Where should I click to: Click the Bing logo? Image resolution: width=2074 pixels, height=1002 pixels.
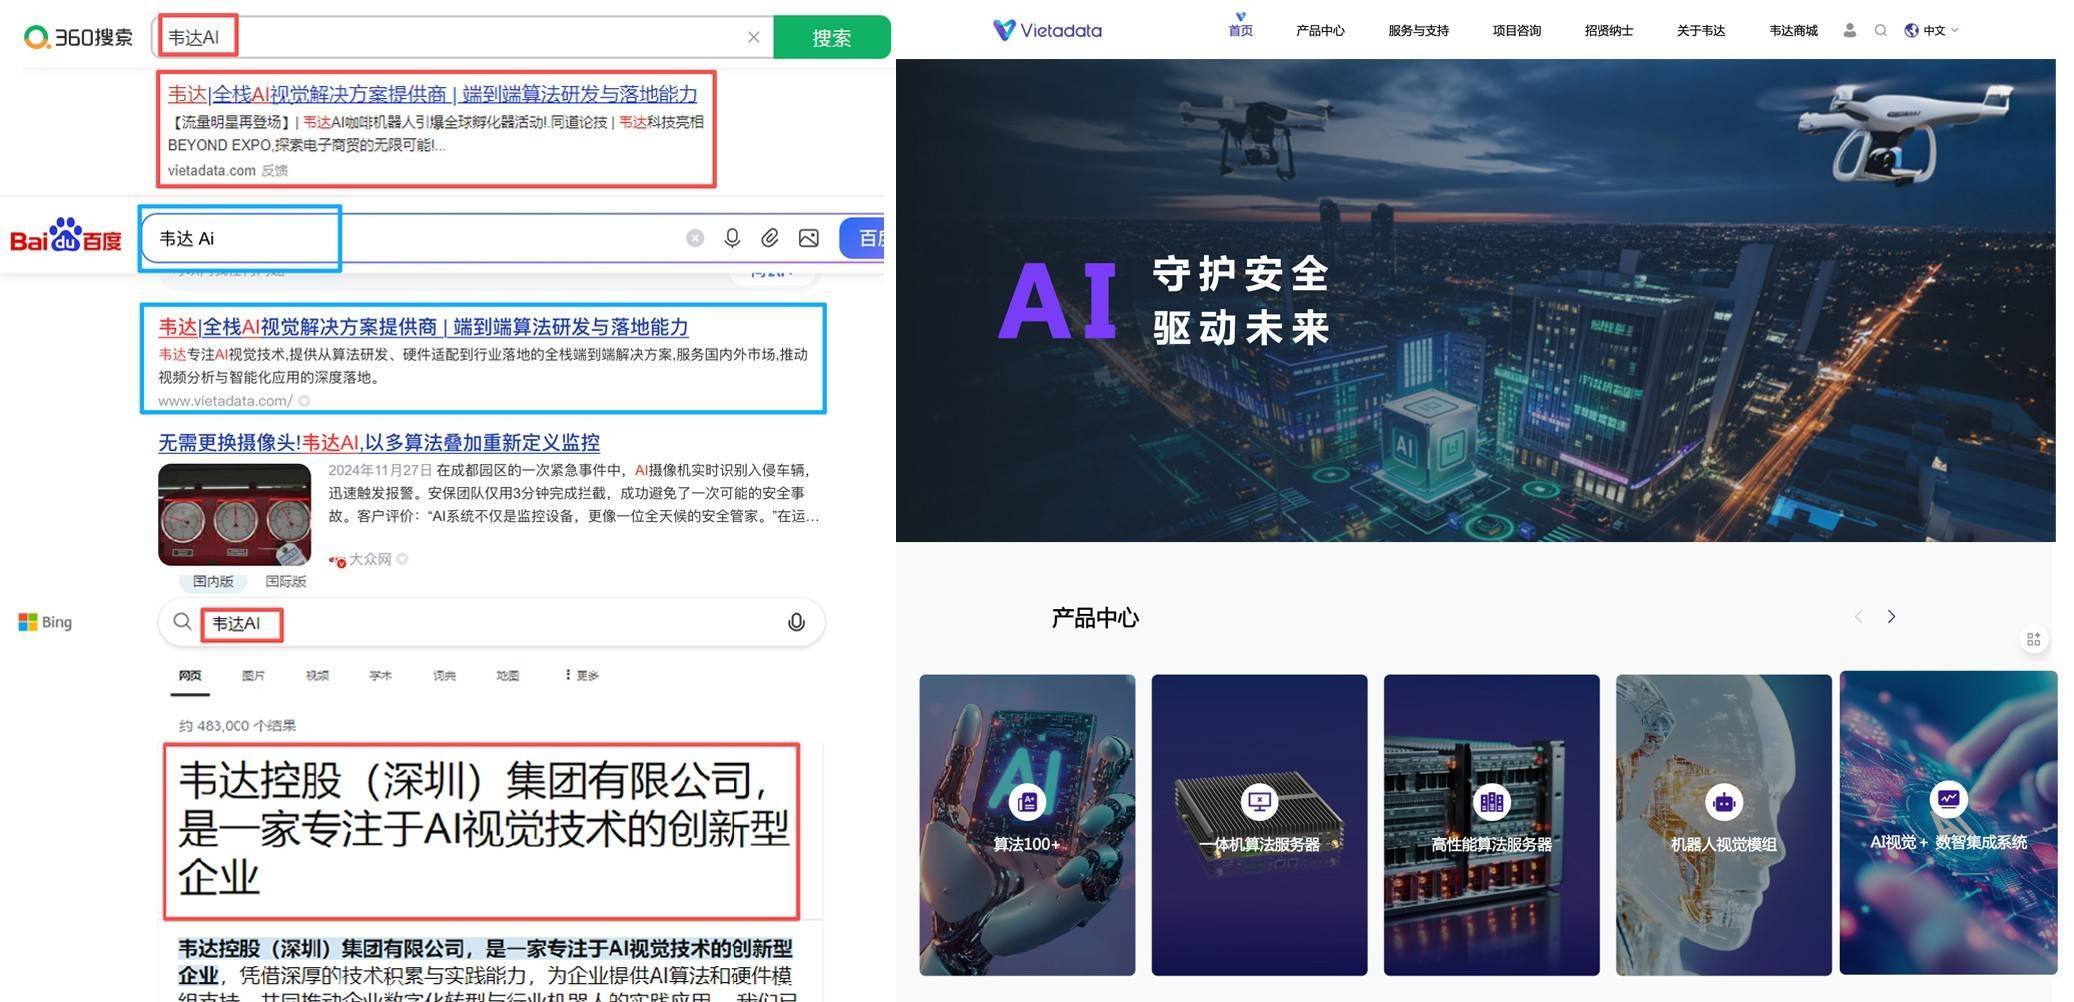pyautogui.click(x=44, y=621)
